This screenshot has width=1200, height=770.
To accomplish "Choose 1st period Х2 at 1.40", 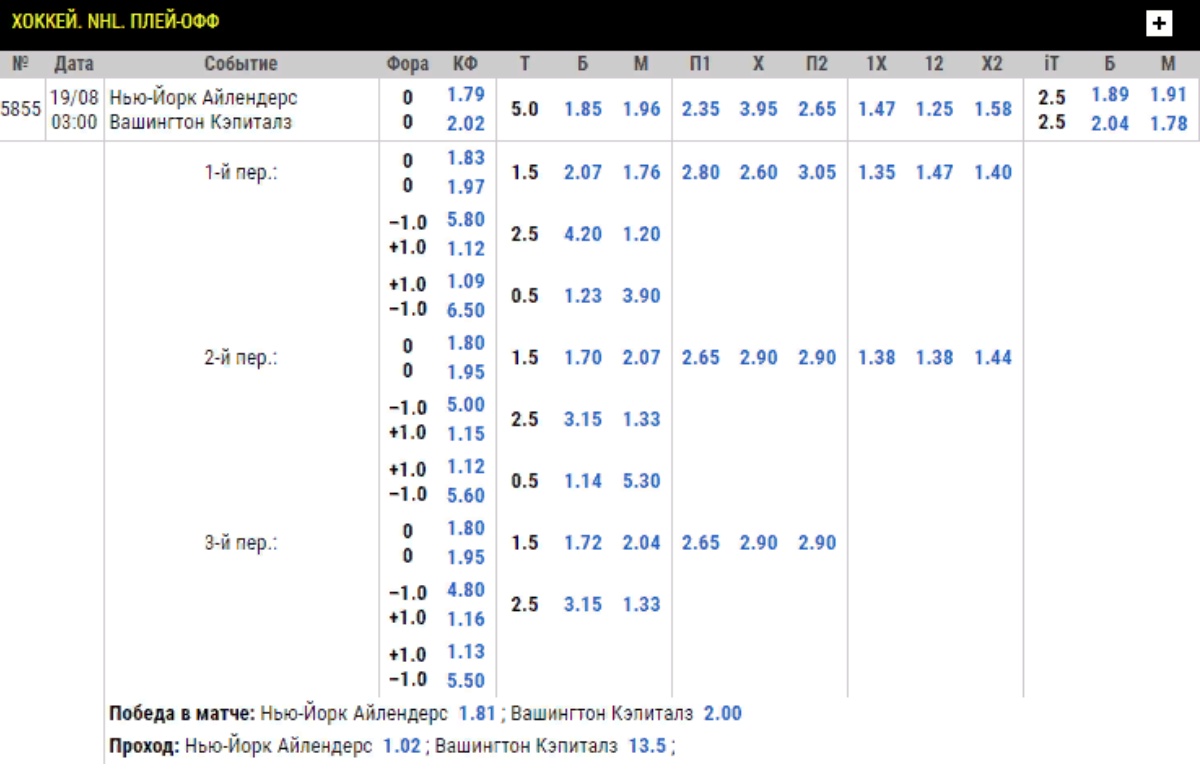I will coord(993,172).
